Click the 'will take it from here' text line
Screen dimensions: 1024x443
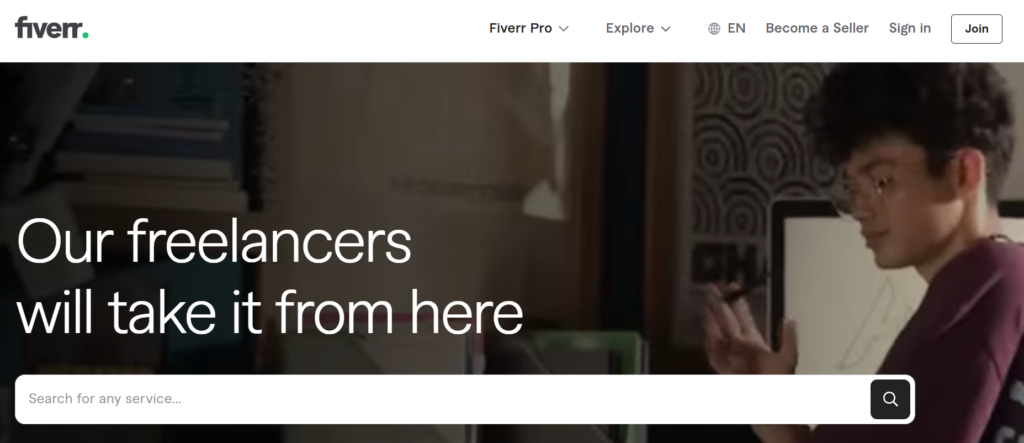pos(270,312)
